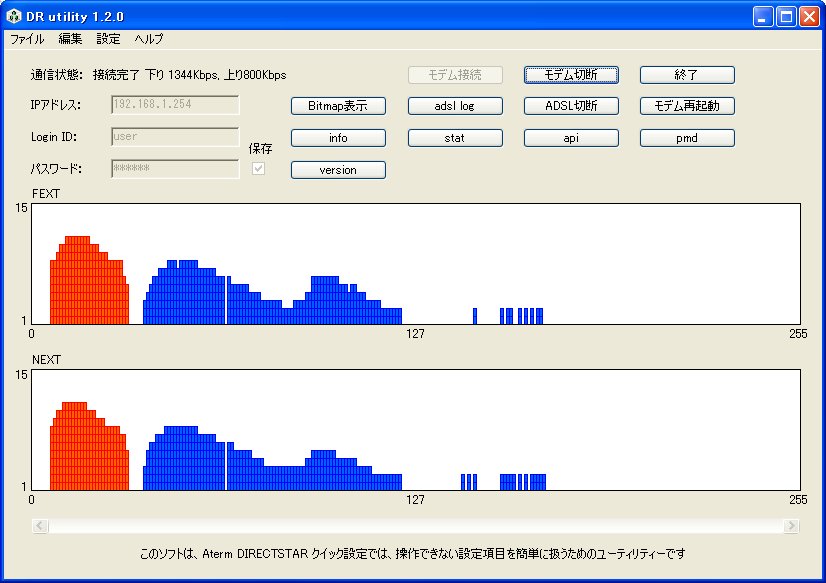Click the horizontal scrollbar left arrow
The width and height of the screenshot is (826, 583).
(41, 526)
